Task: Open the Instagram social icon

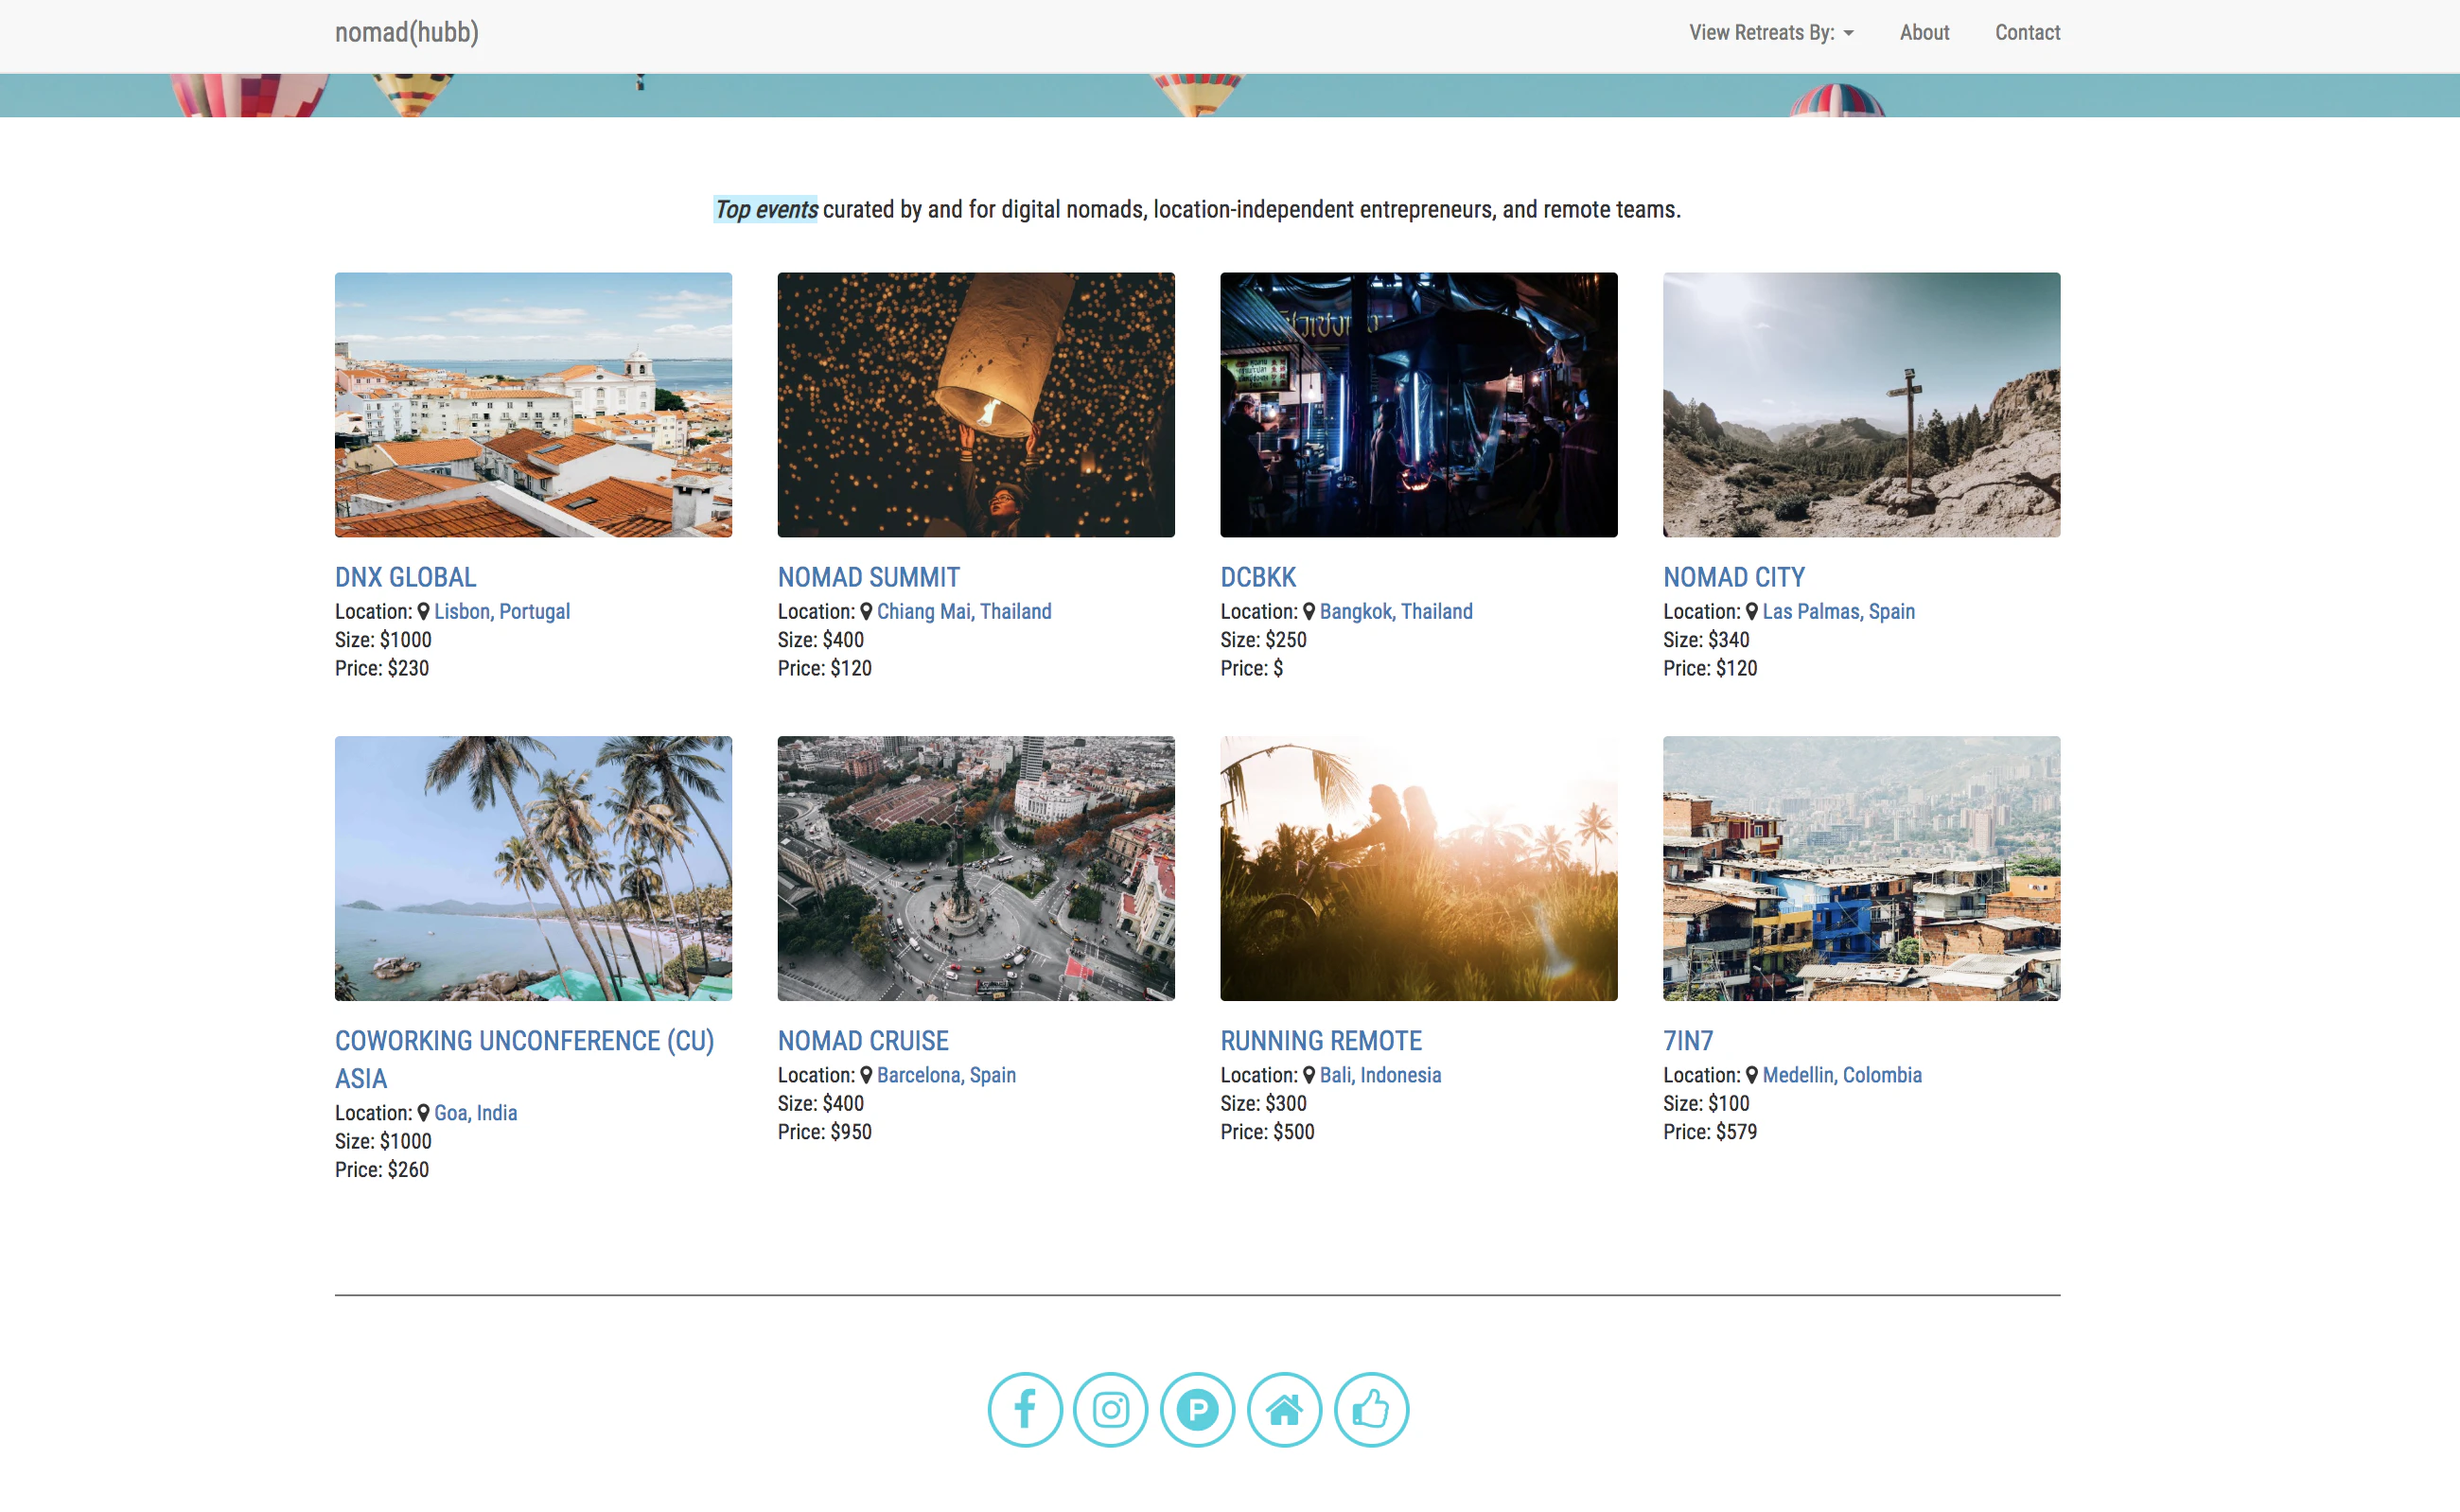Action: coord(1110,1409)
